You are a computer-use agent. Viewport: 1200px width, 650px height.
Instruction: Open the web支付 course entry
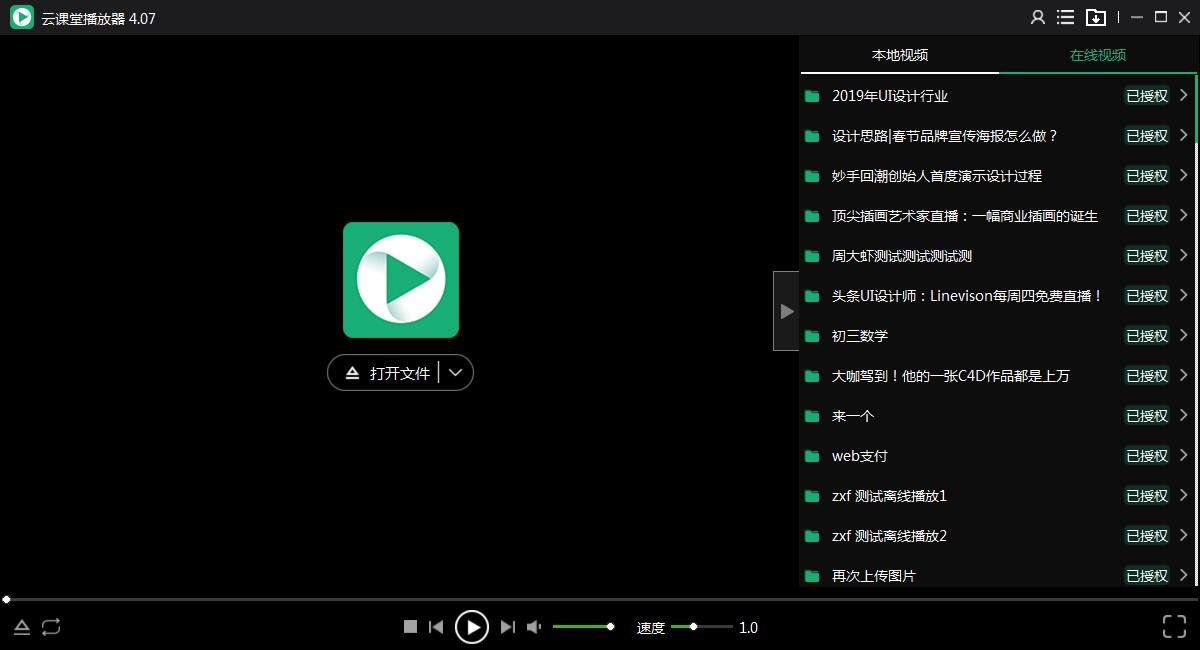[860, 456]
